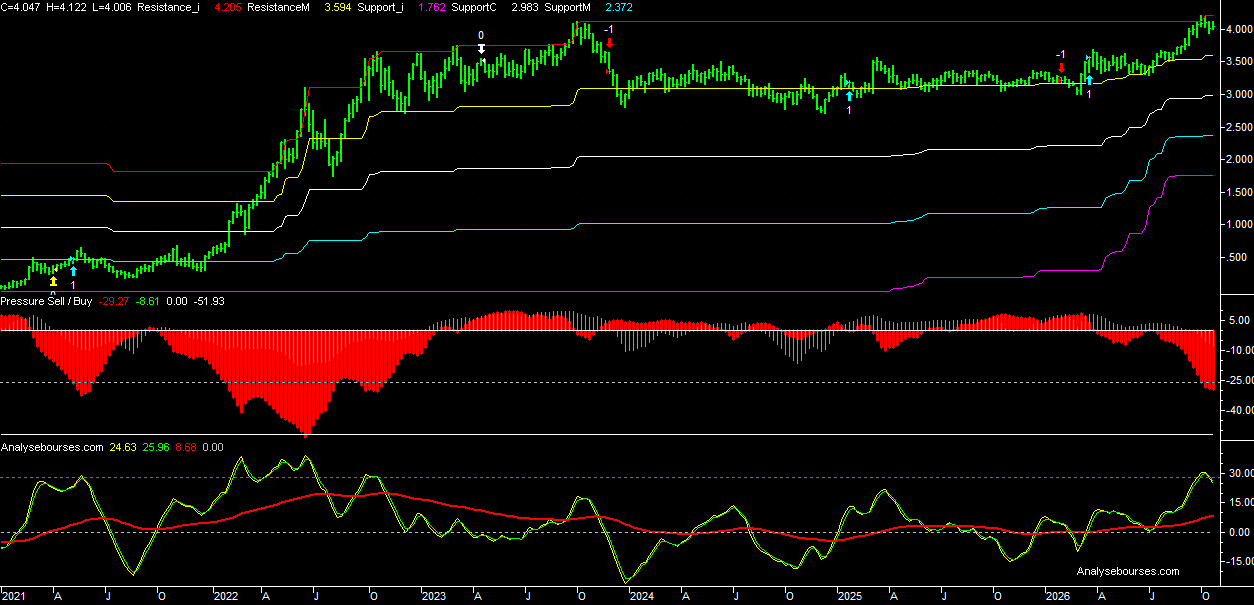The height and width of the screenshot is (605, 1254).
Task: Click the Analysebourses.com oscillator title at left
Action: click(x=52, y=447)
